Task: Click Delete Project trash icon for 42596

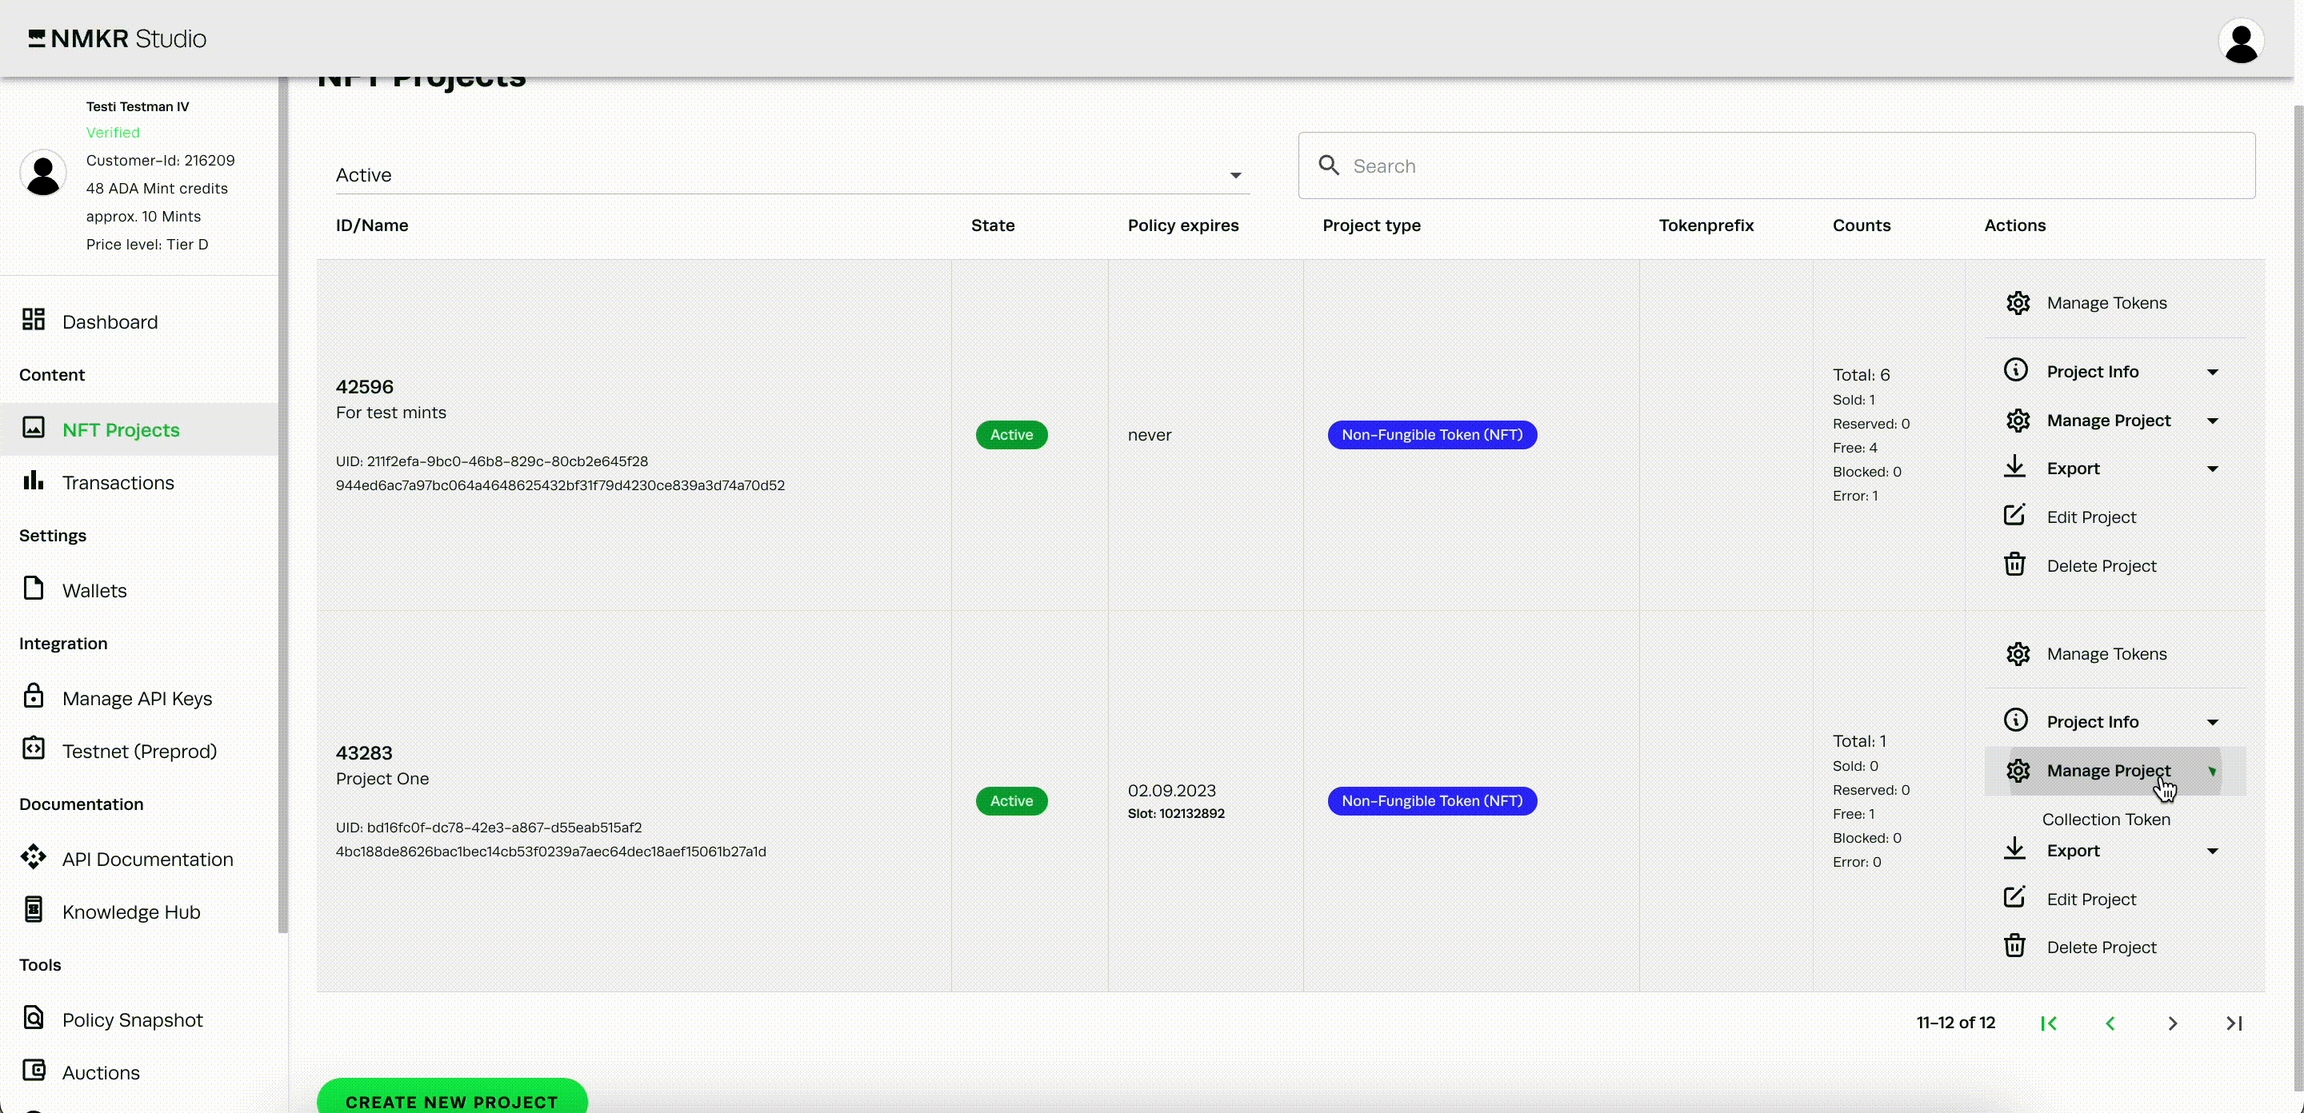Action: [2014, 565]
